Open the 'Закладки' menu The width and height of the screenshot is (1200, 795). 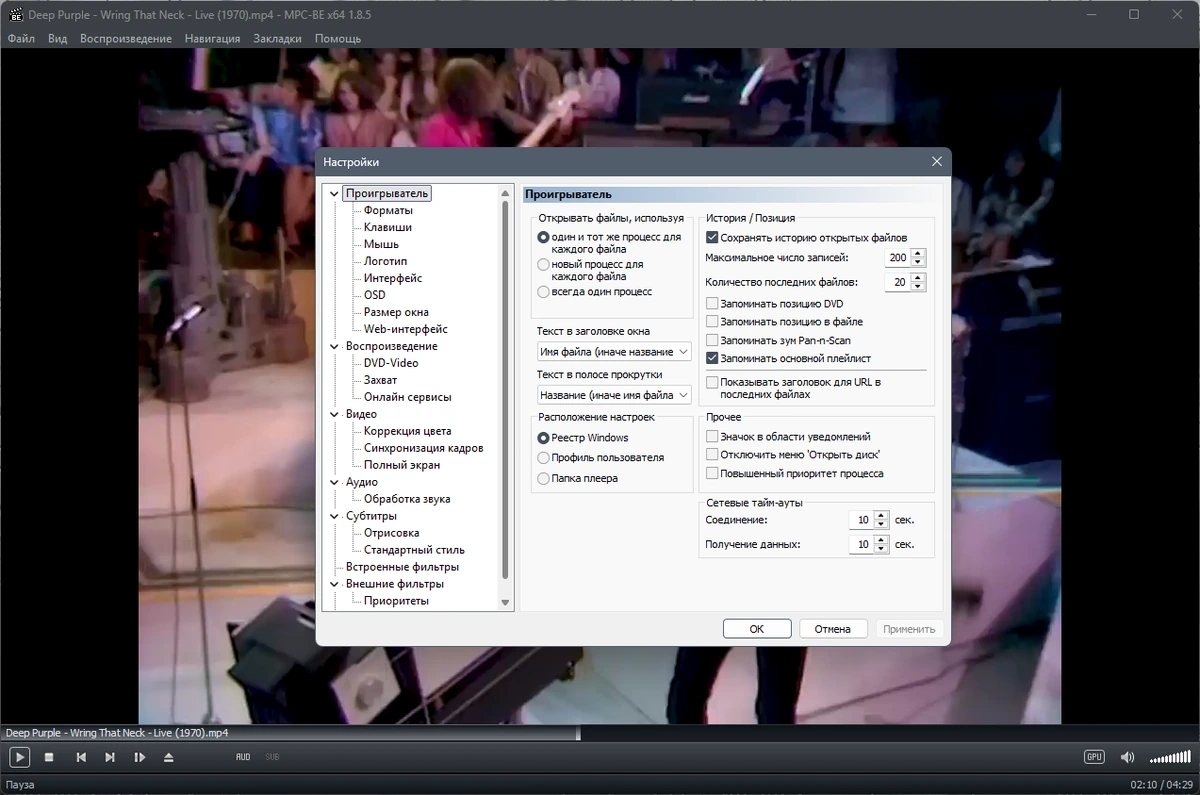pos(277,38)
